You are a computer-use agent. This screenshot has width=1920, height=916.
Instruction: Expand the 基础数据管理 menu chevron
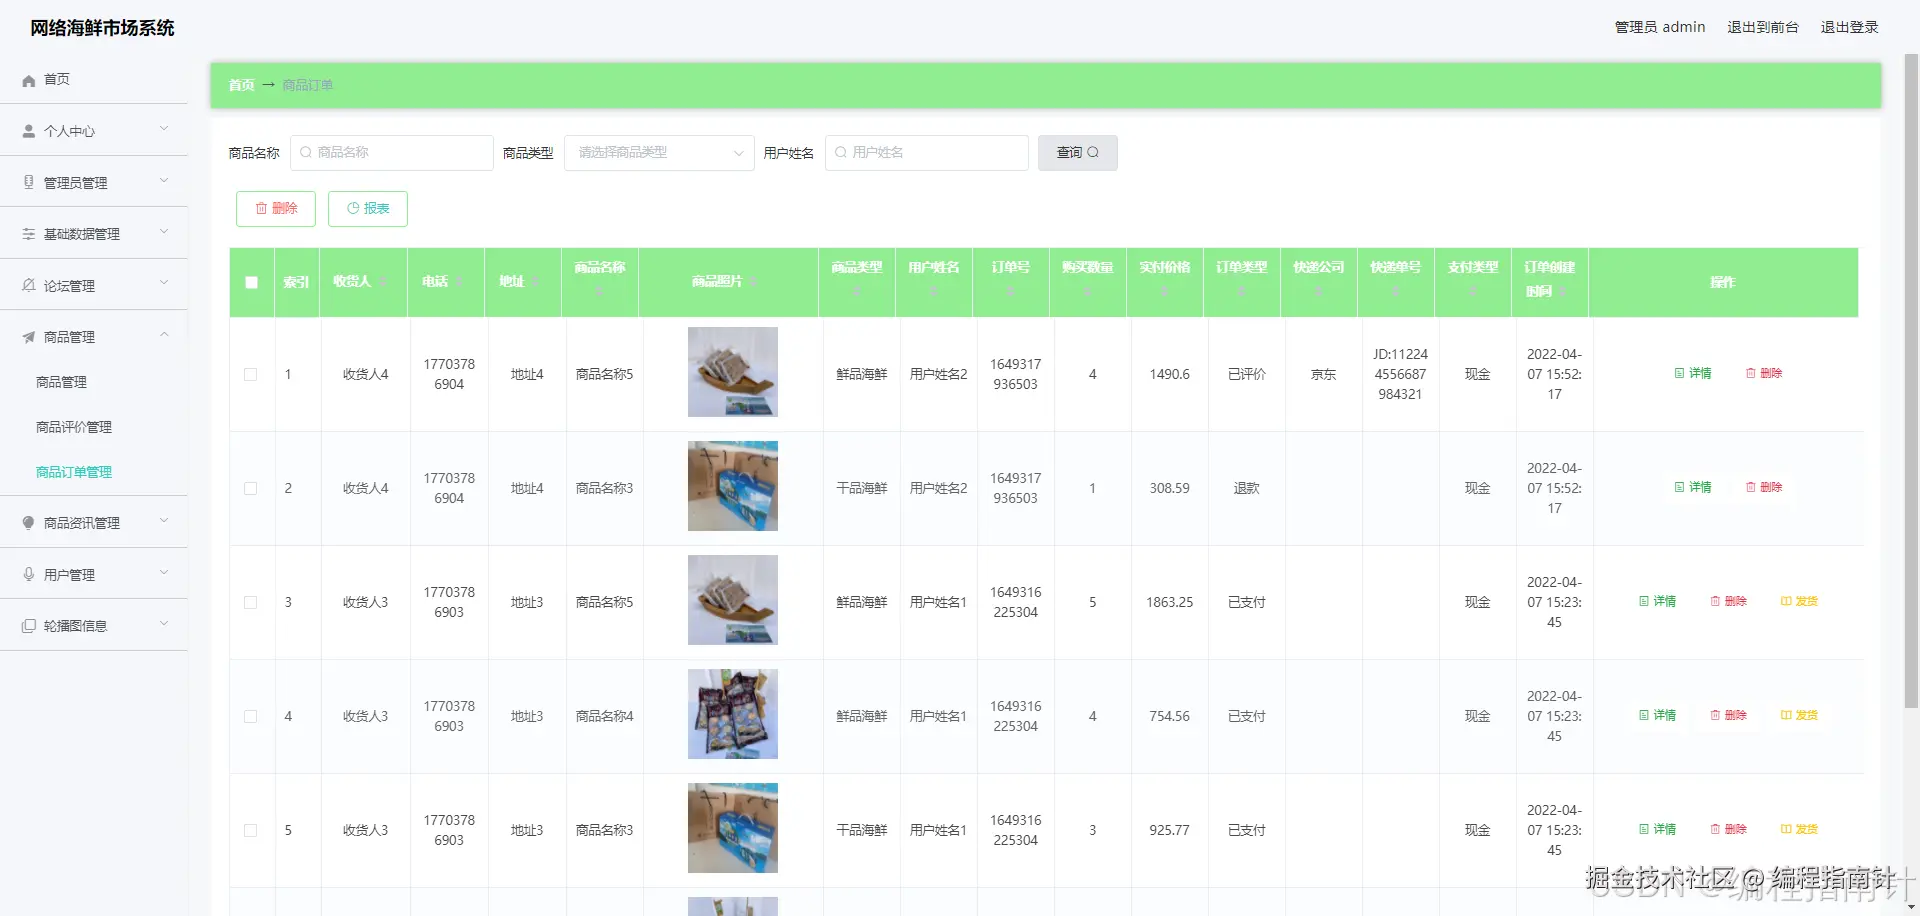click(x=164, y=232)
